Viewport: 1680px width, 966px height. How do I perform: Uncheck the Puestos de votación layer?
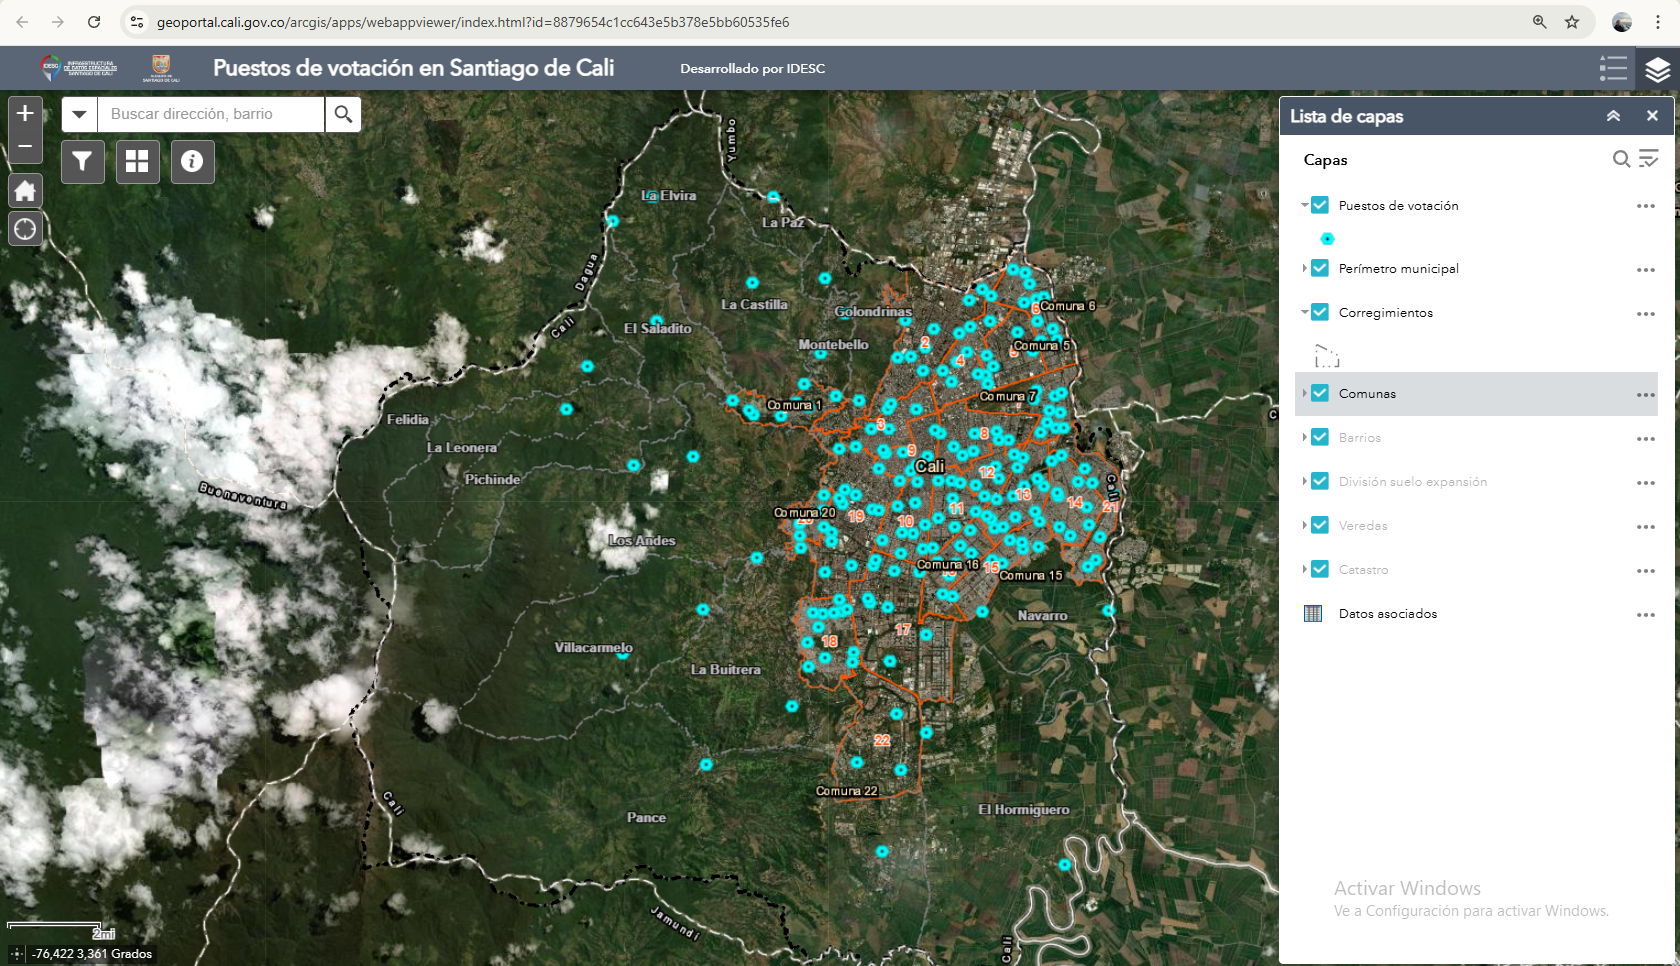[x=1320, y=205]
